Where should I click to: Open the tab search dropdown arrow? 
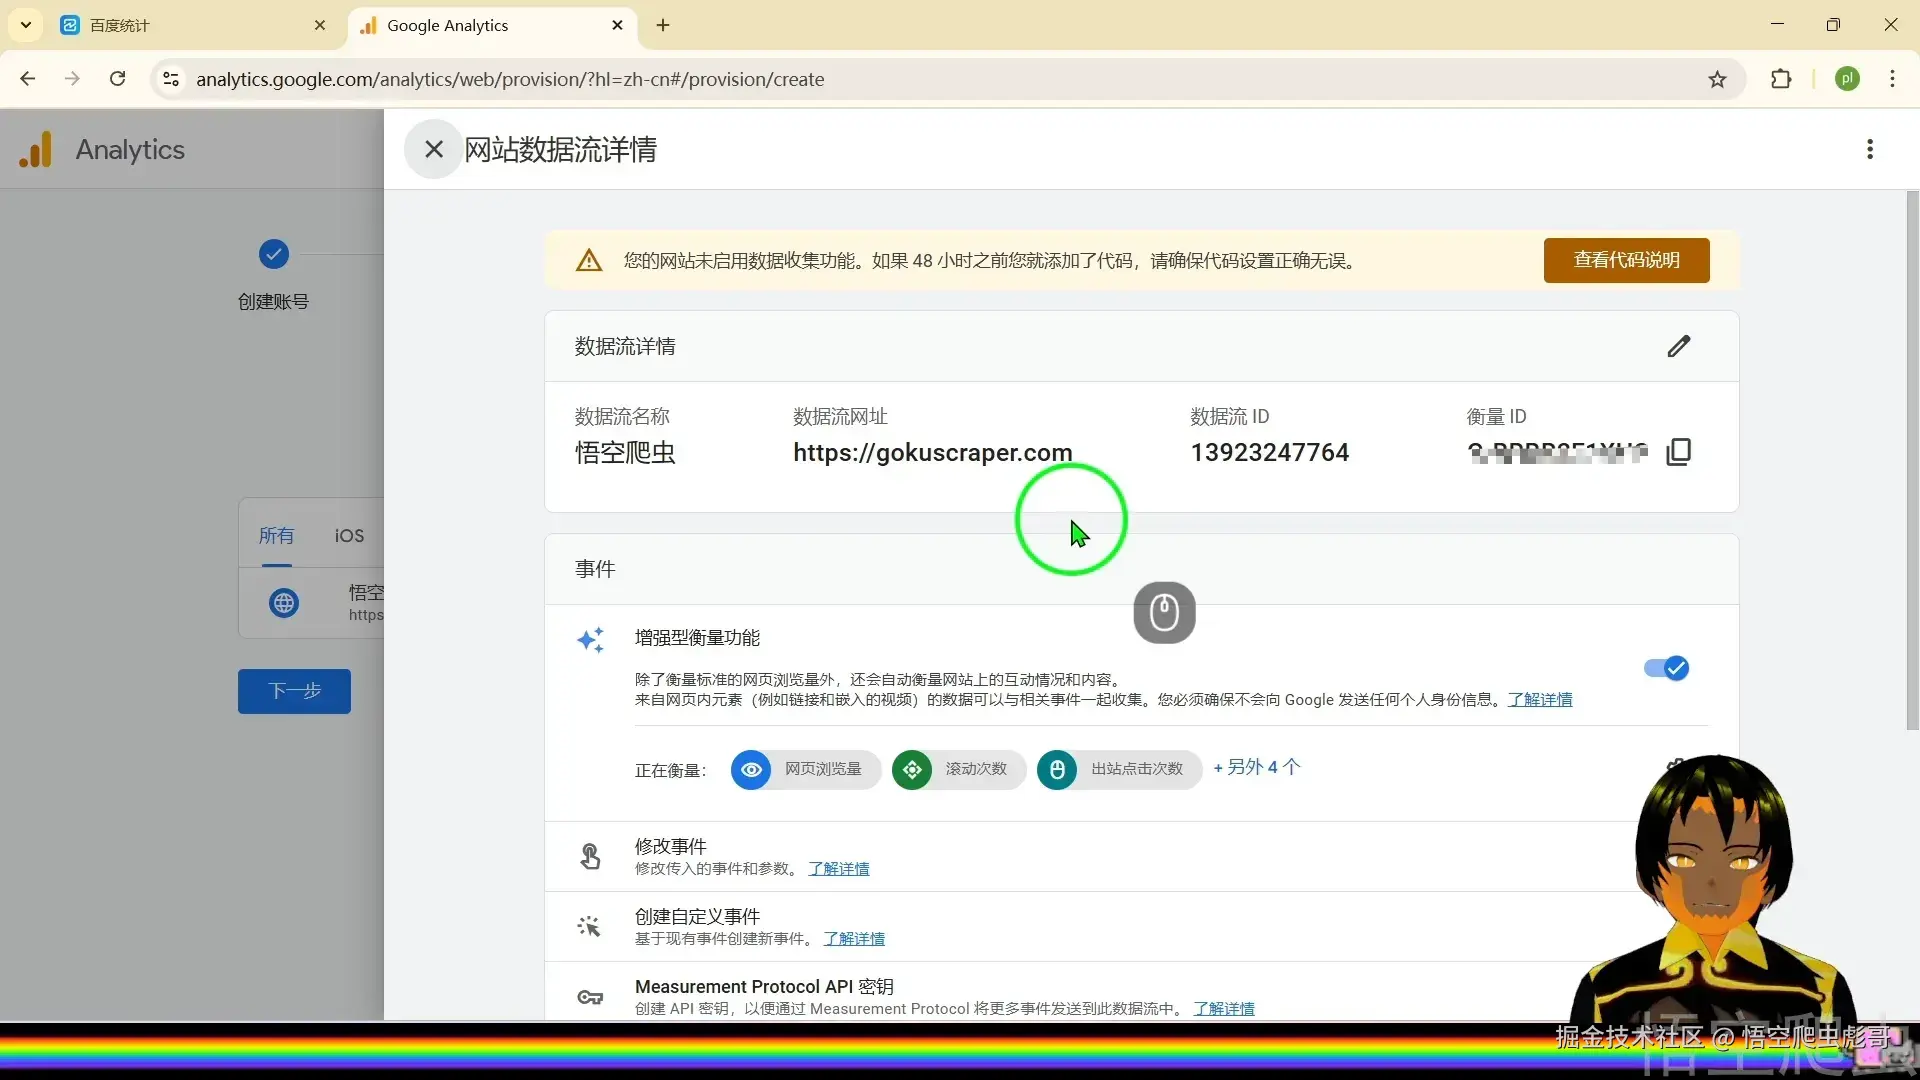pos(25,25)
